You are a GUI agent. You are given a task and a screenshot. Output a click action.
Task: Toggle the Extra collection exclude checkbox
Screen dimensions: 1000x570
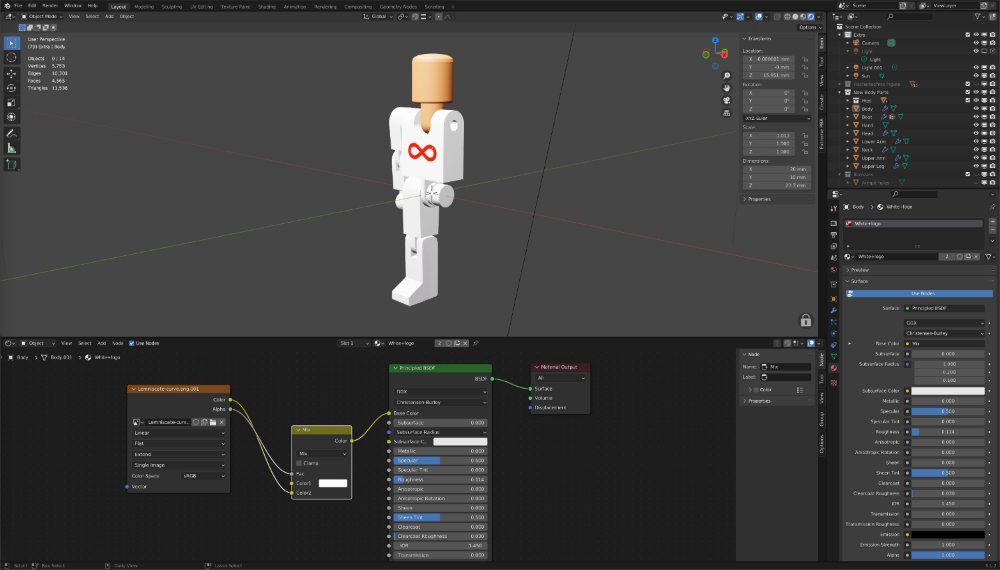pos(967,35)
